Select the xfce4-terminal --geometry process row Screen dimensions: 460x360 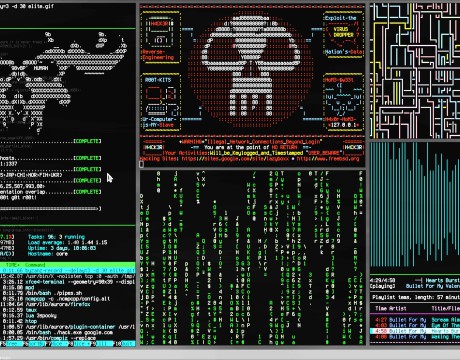(68, 282)
